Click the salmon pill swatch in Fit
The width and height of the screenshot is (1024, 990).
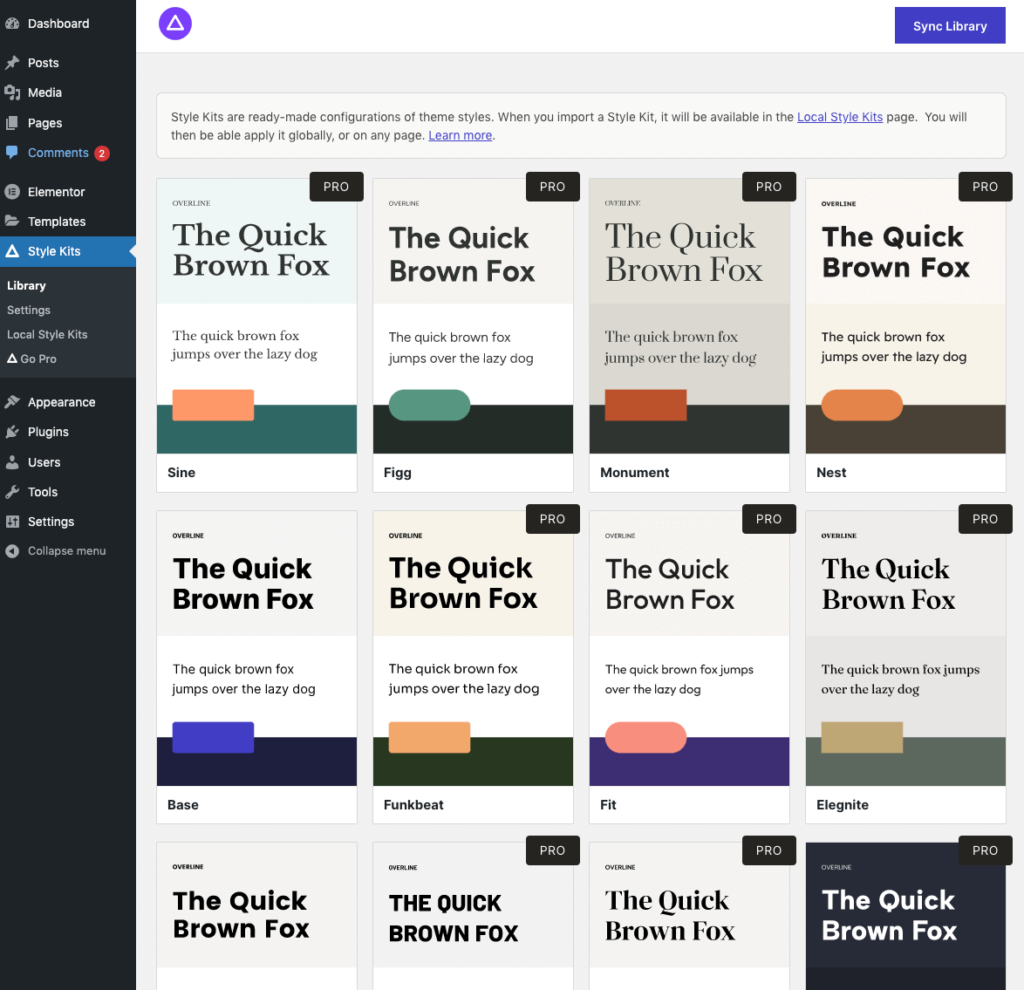(x=645, y=737)
